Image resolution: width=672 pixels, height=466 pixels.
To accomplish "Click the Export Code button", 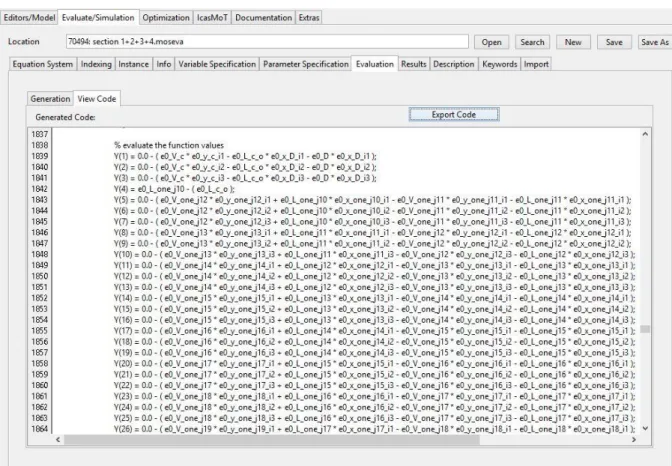I will click(454, 114).
